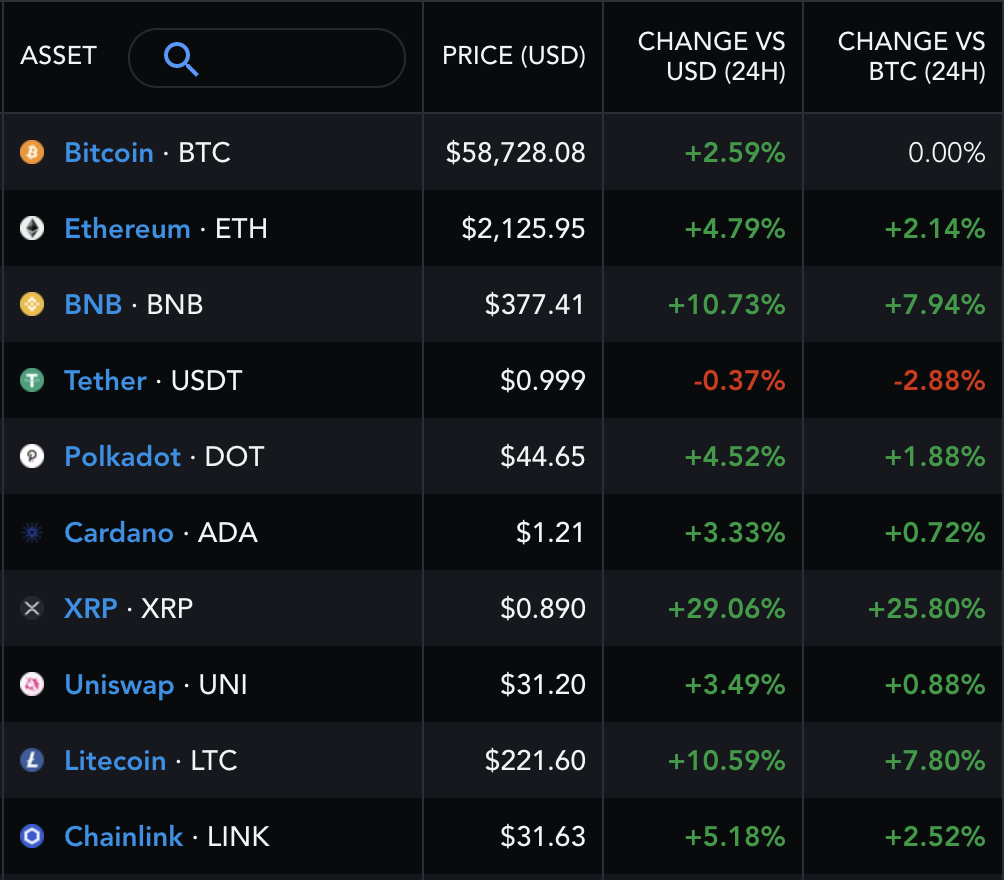Sort by CHANGE VS BTC (24H) header
Screen dimensions: 1004x880
pos(911,56)
